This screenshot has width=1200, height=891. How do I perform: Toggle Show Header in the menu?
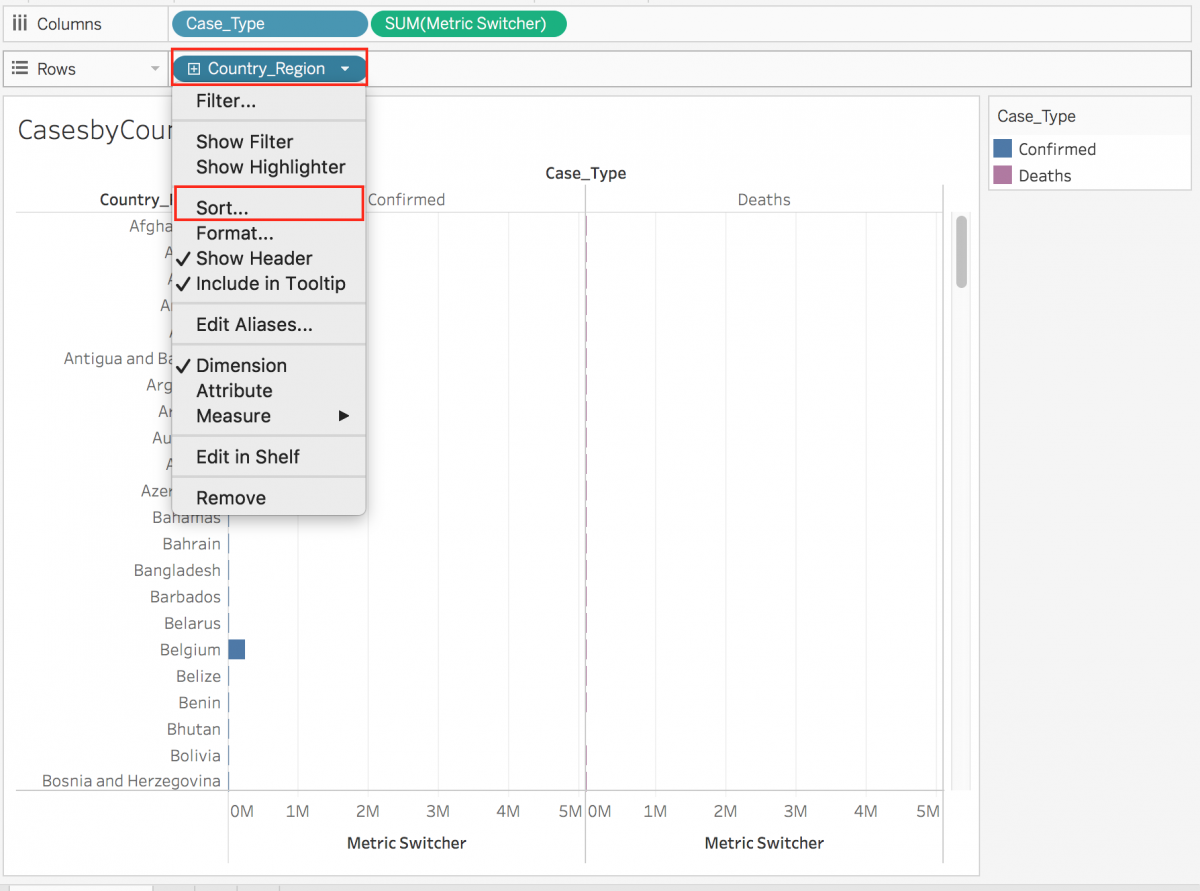(250, 258)
